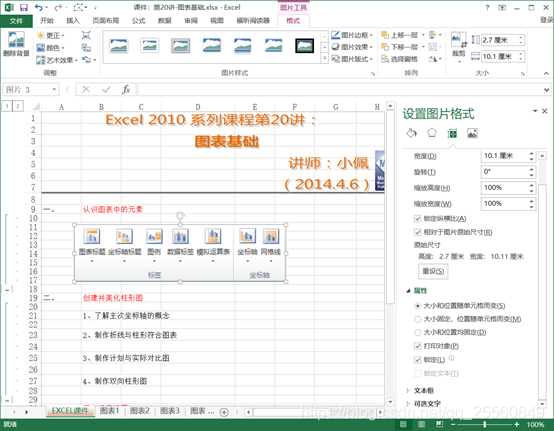Collapse the ribbon with the up chevron

coord(546,73)
